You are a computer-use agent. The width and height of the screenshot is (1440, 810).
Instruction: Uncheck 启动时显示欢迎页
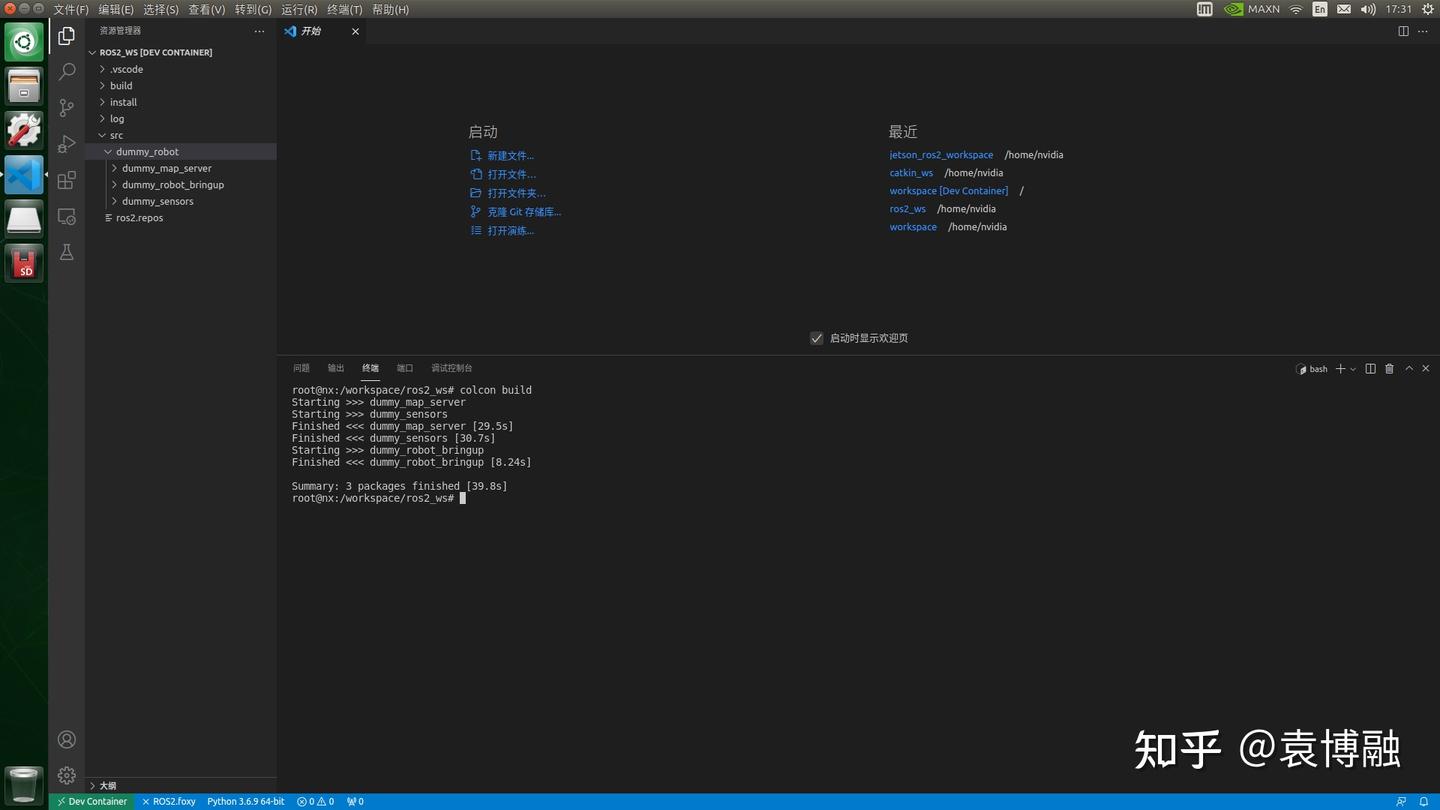click(817, 338)
